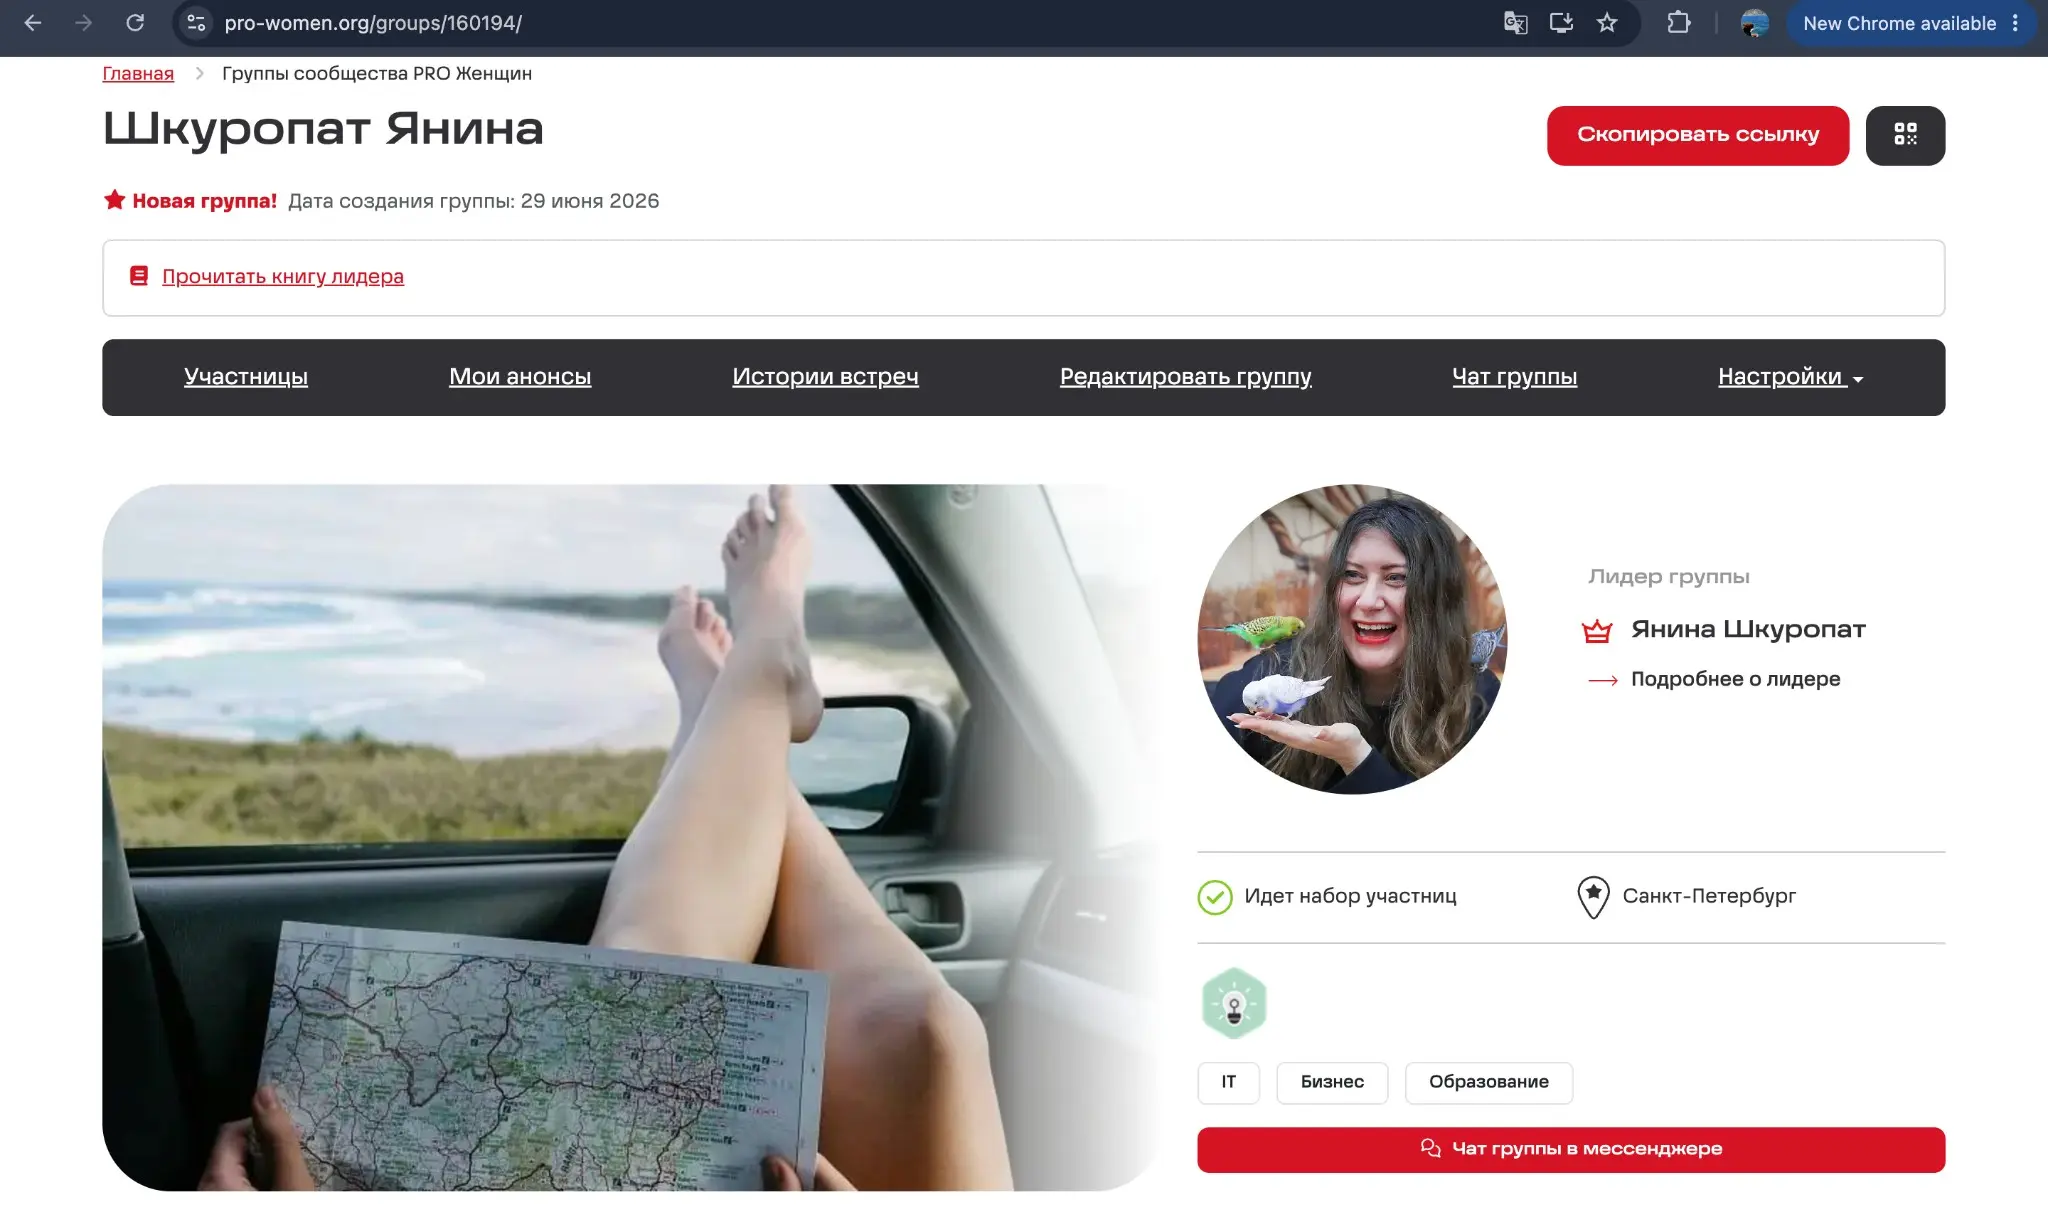The height and width of the screenshot is (1212, 2048).
Task: Open Истории встреч tab
Action: 825,377
